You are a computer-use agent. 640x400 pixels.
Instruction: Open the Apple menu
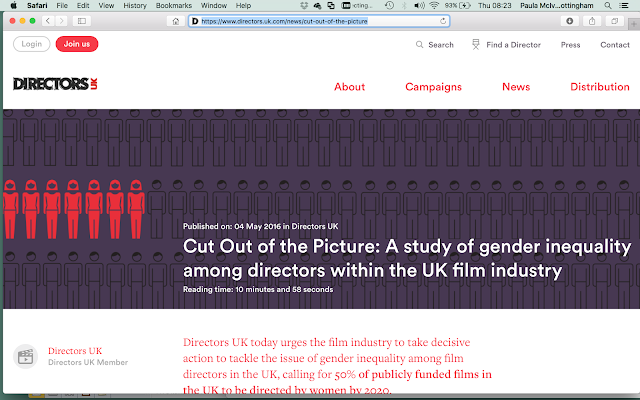click(13, 5)
